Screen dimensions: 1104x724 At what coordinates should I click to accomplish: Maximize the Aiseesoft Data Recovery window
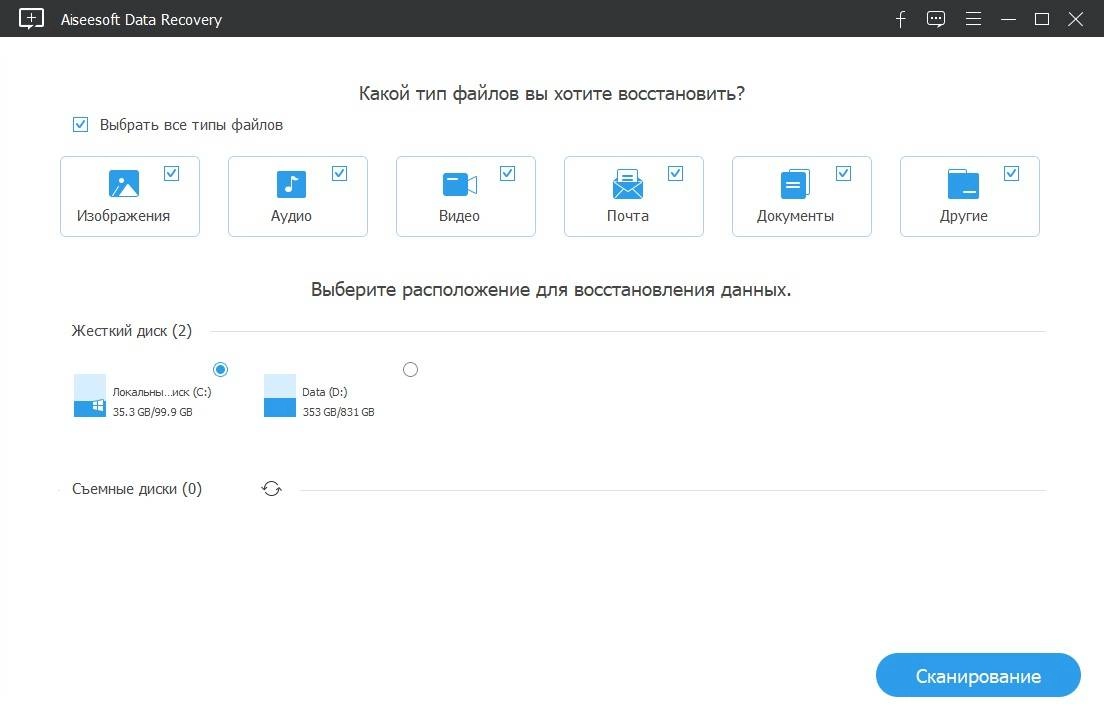(x=1042, y=19)
